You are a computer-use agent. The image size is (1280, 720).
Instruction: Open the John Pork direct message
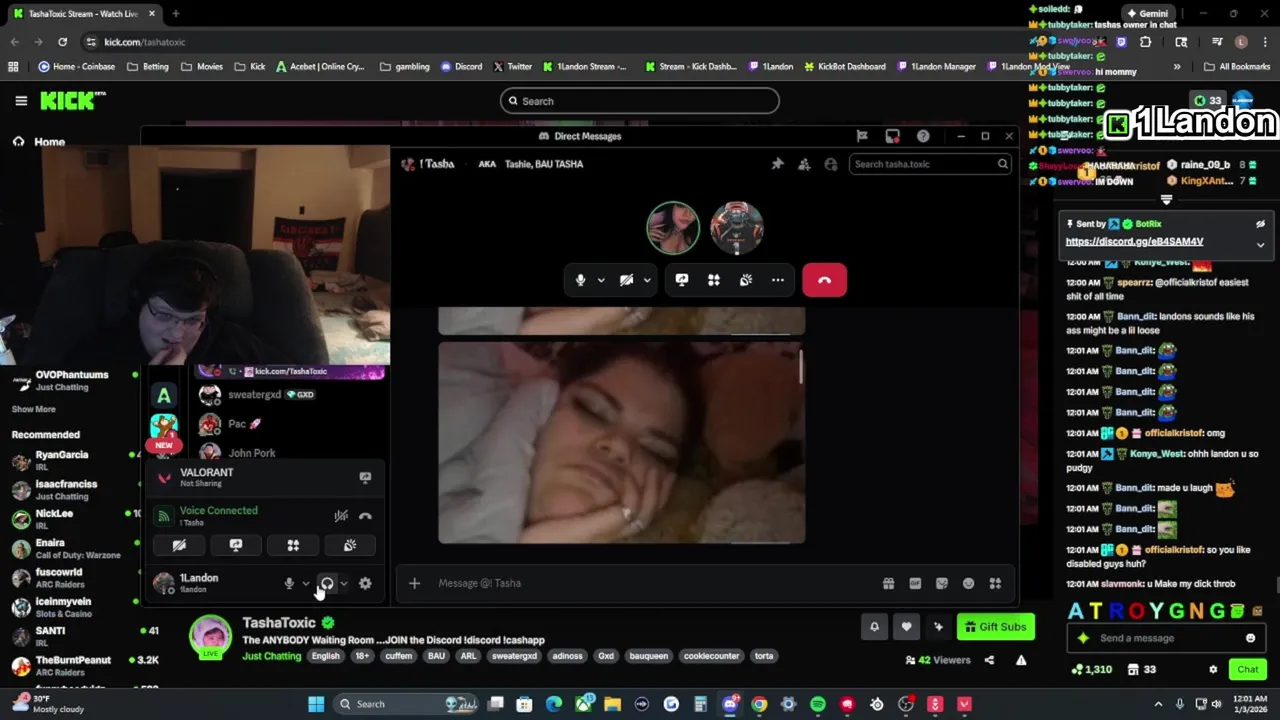pyautogui.click(x=290, y=453)
